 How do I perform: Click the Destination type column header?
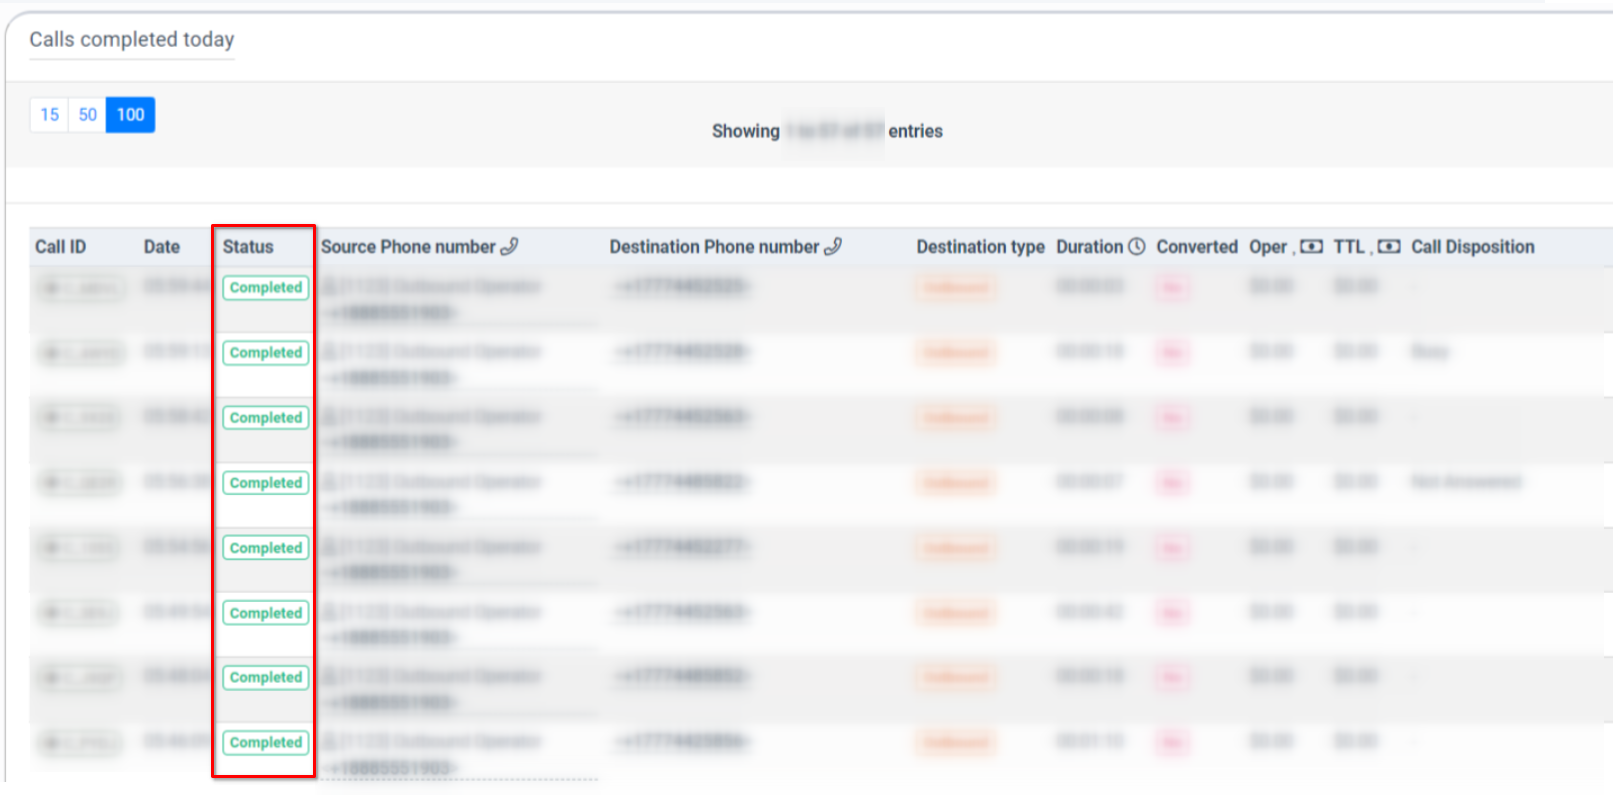click(980, 247)
